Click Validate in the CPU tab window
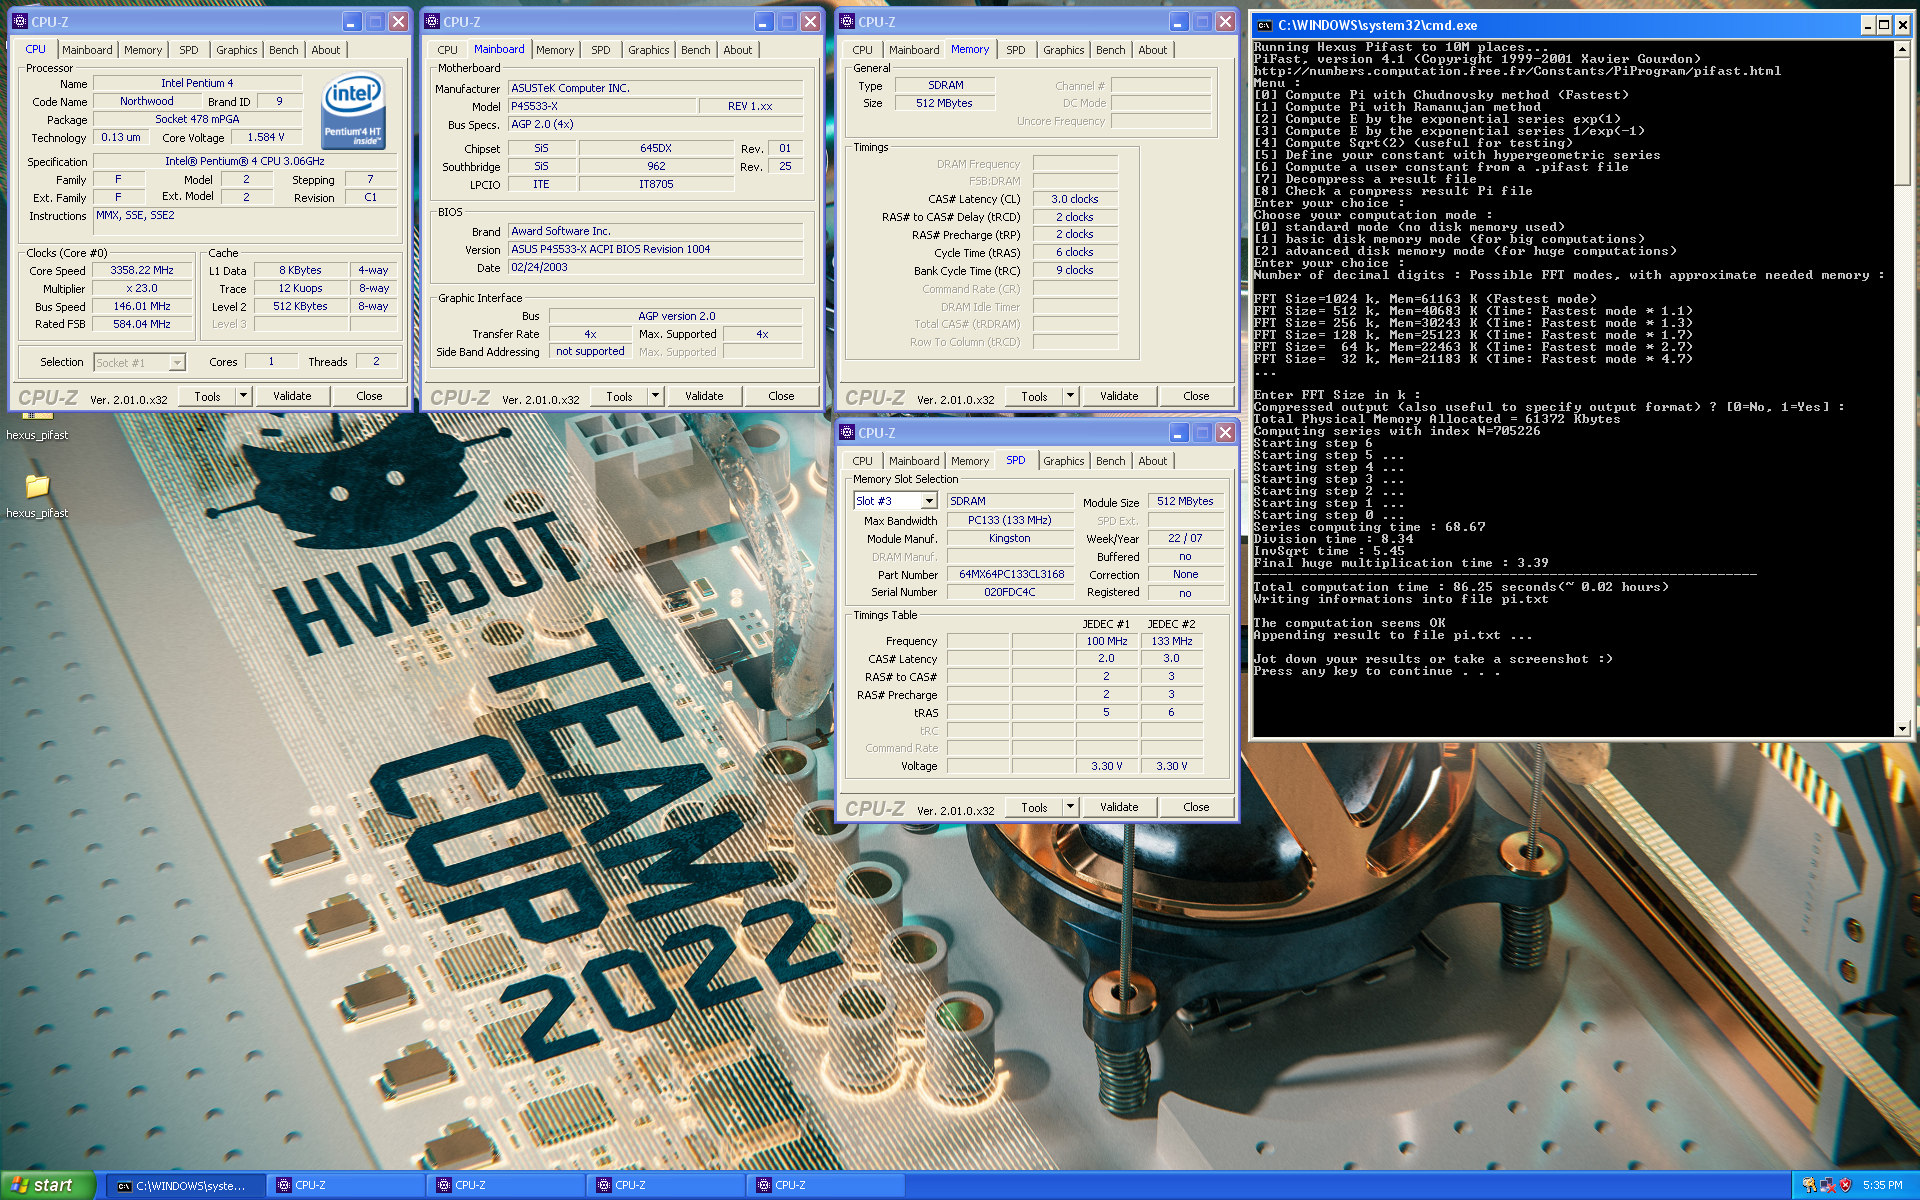 point(292,396)
